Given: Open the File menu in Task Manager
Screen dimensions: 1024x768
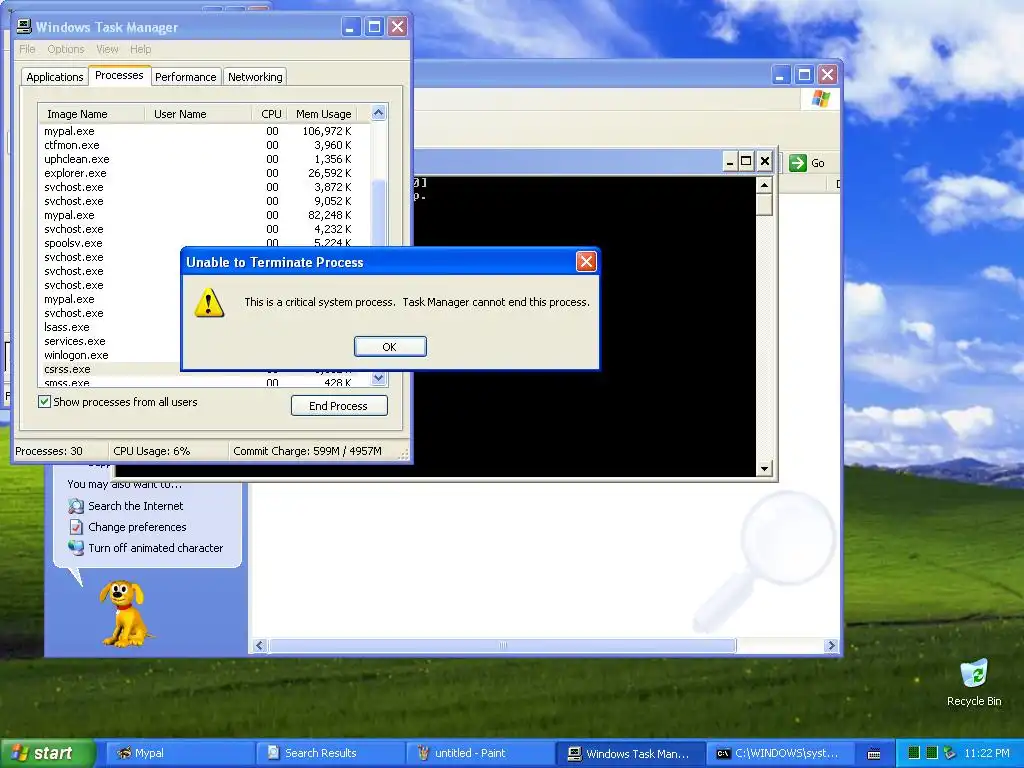Looking at the screenshot, I should point(27,49).
